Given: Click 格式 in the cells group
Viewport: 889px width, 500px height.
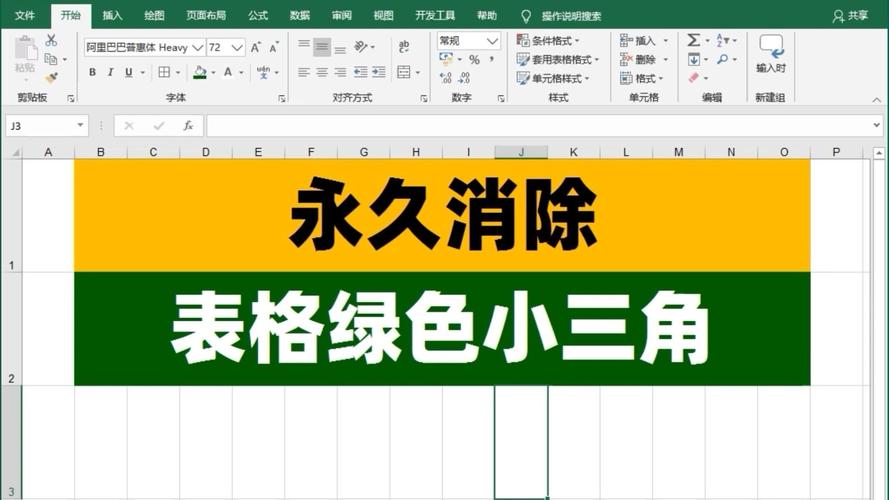Looking at the screenshot, I should tap(641, 78).
